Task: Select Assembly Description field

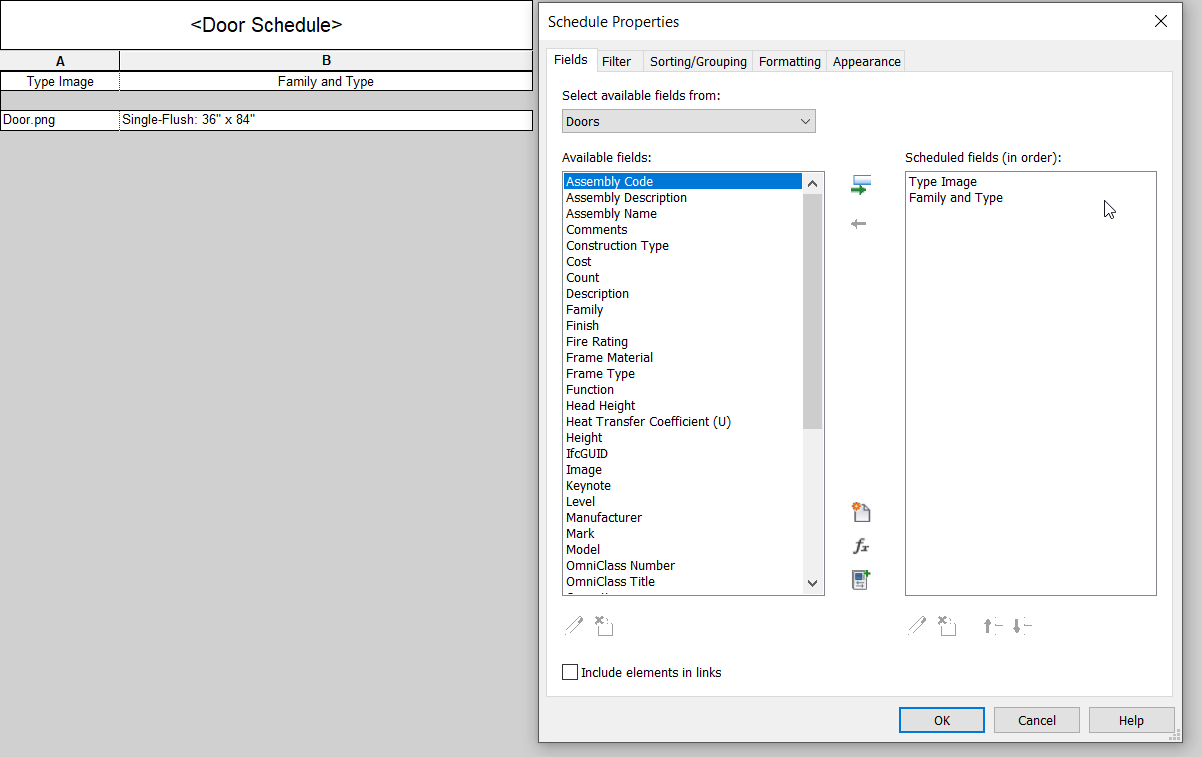Action: [683, 198]
